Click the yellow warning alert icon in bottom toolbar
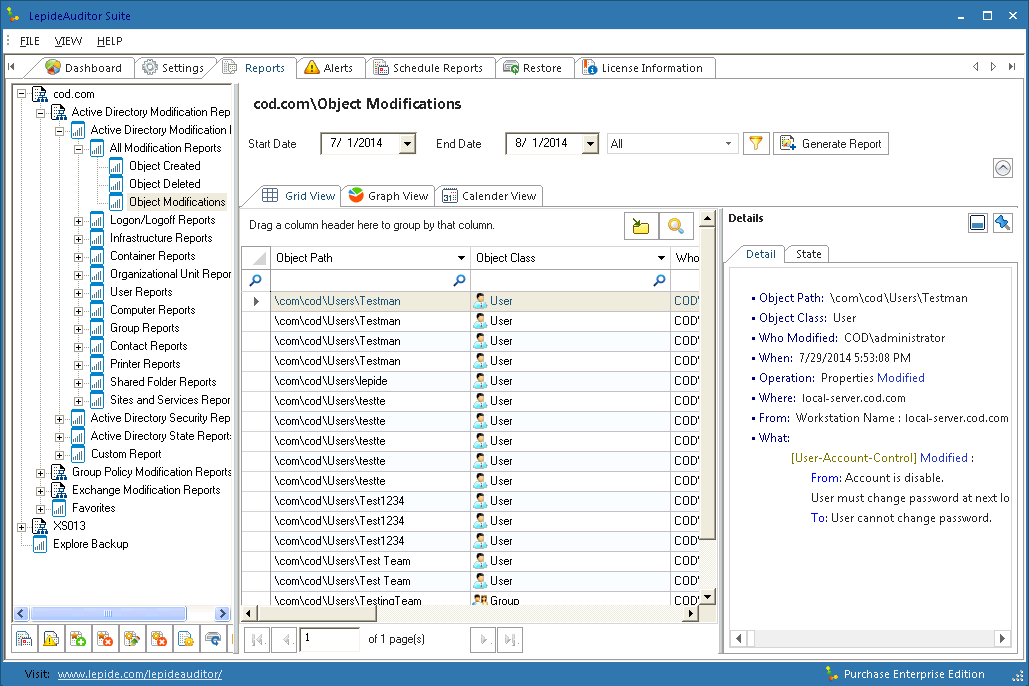 (x=51, y=639)
